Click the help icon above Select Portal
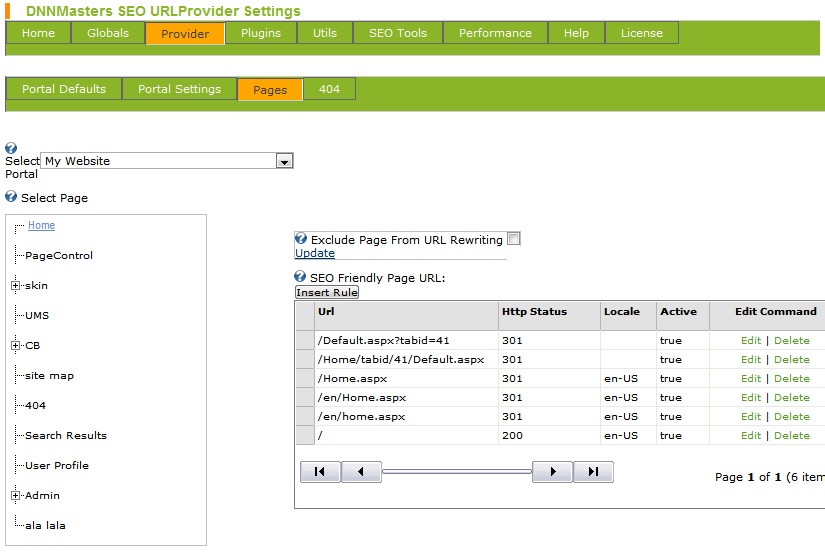Image resolution: width=825 pixels, height=557 pixels. [x=11, y=148]
